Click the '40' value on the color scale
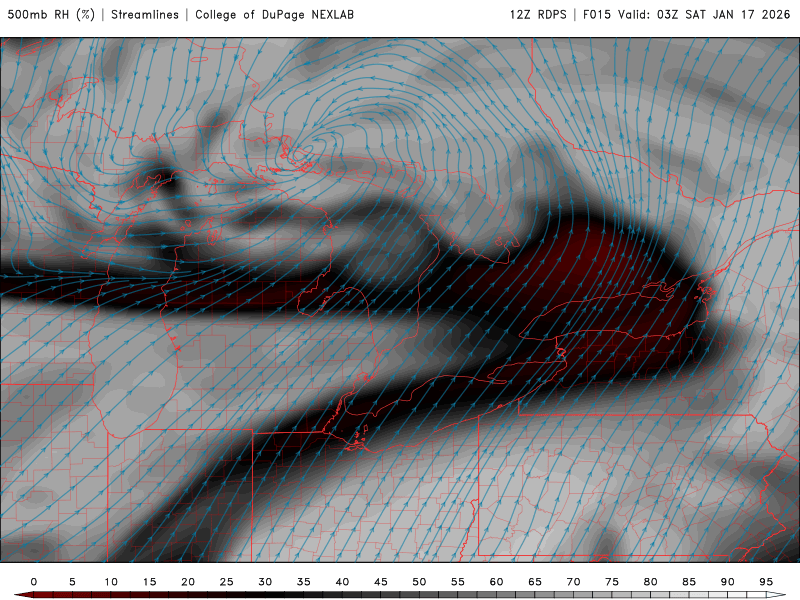The image size is (800, 600). [342, 582]
